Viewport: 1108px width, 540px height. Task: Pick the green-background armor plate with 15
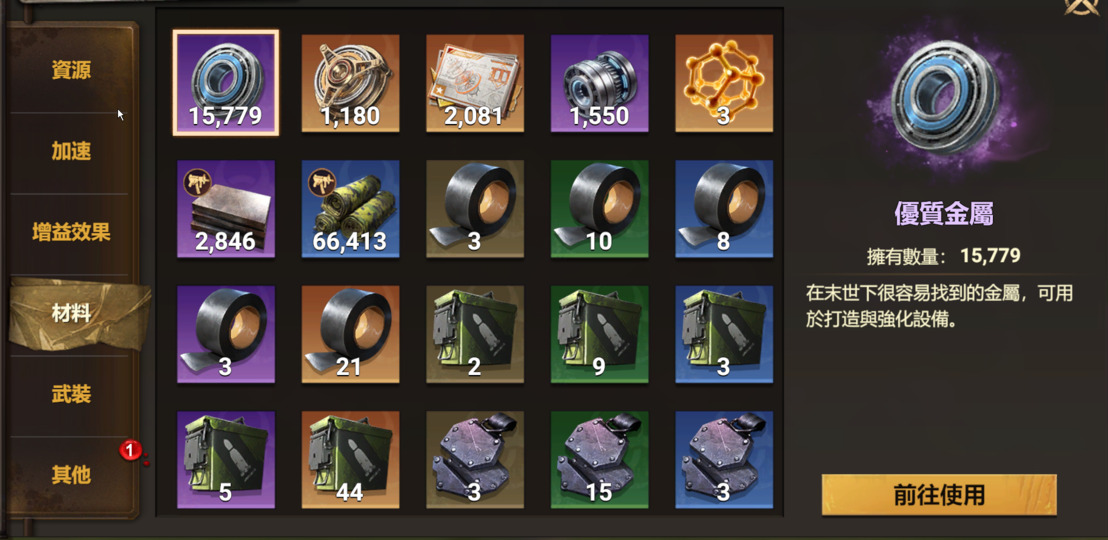tap(599, 459)
